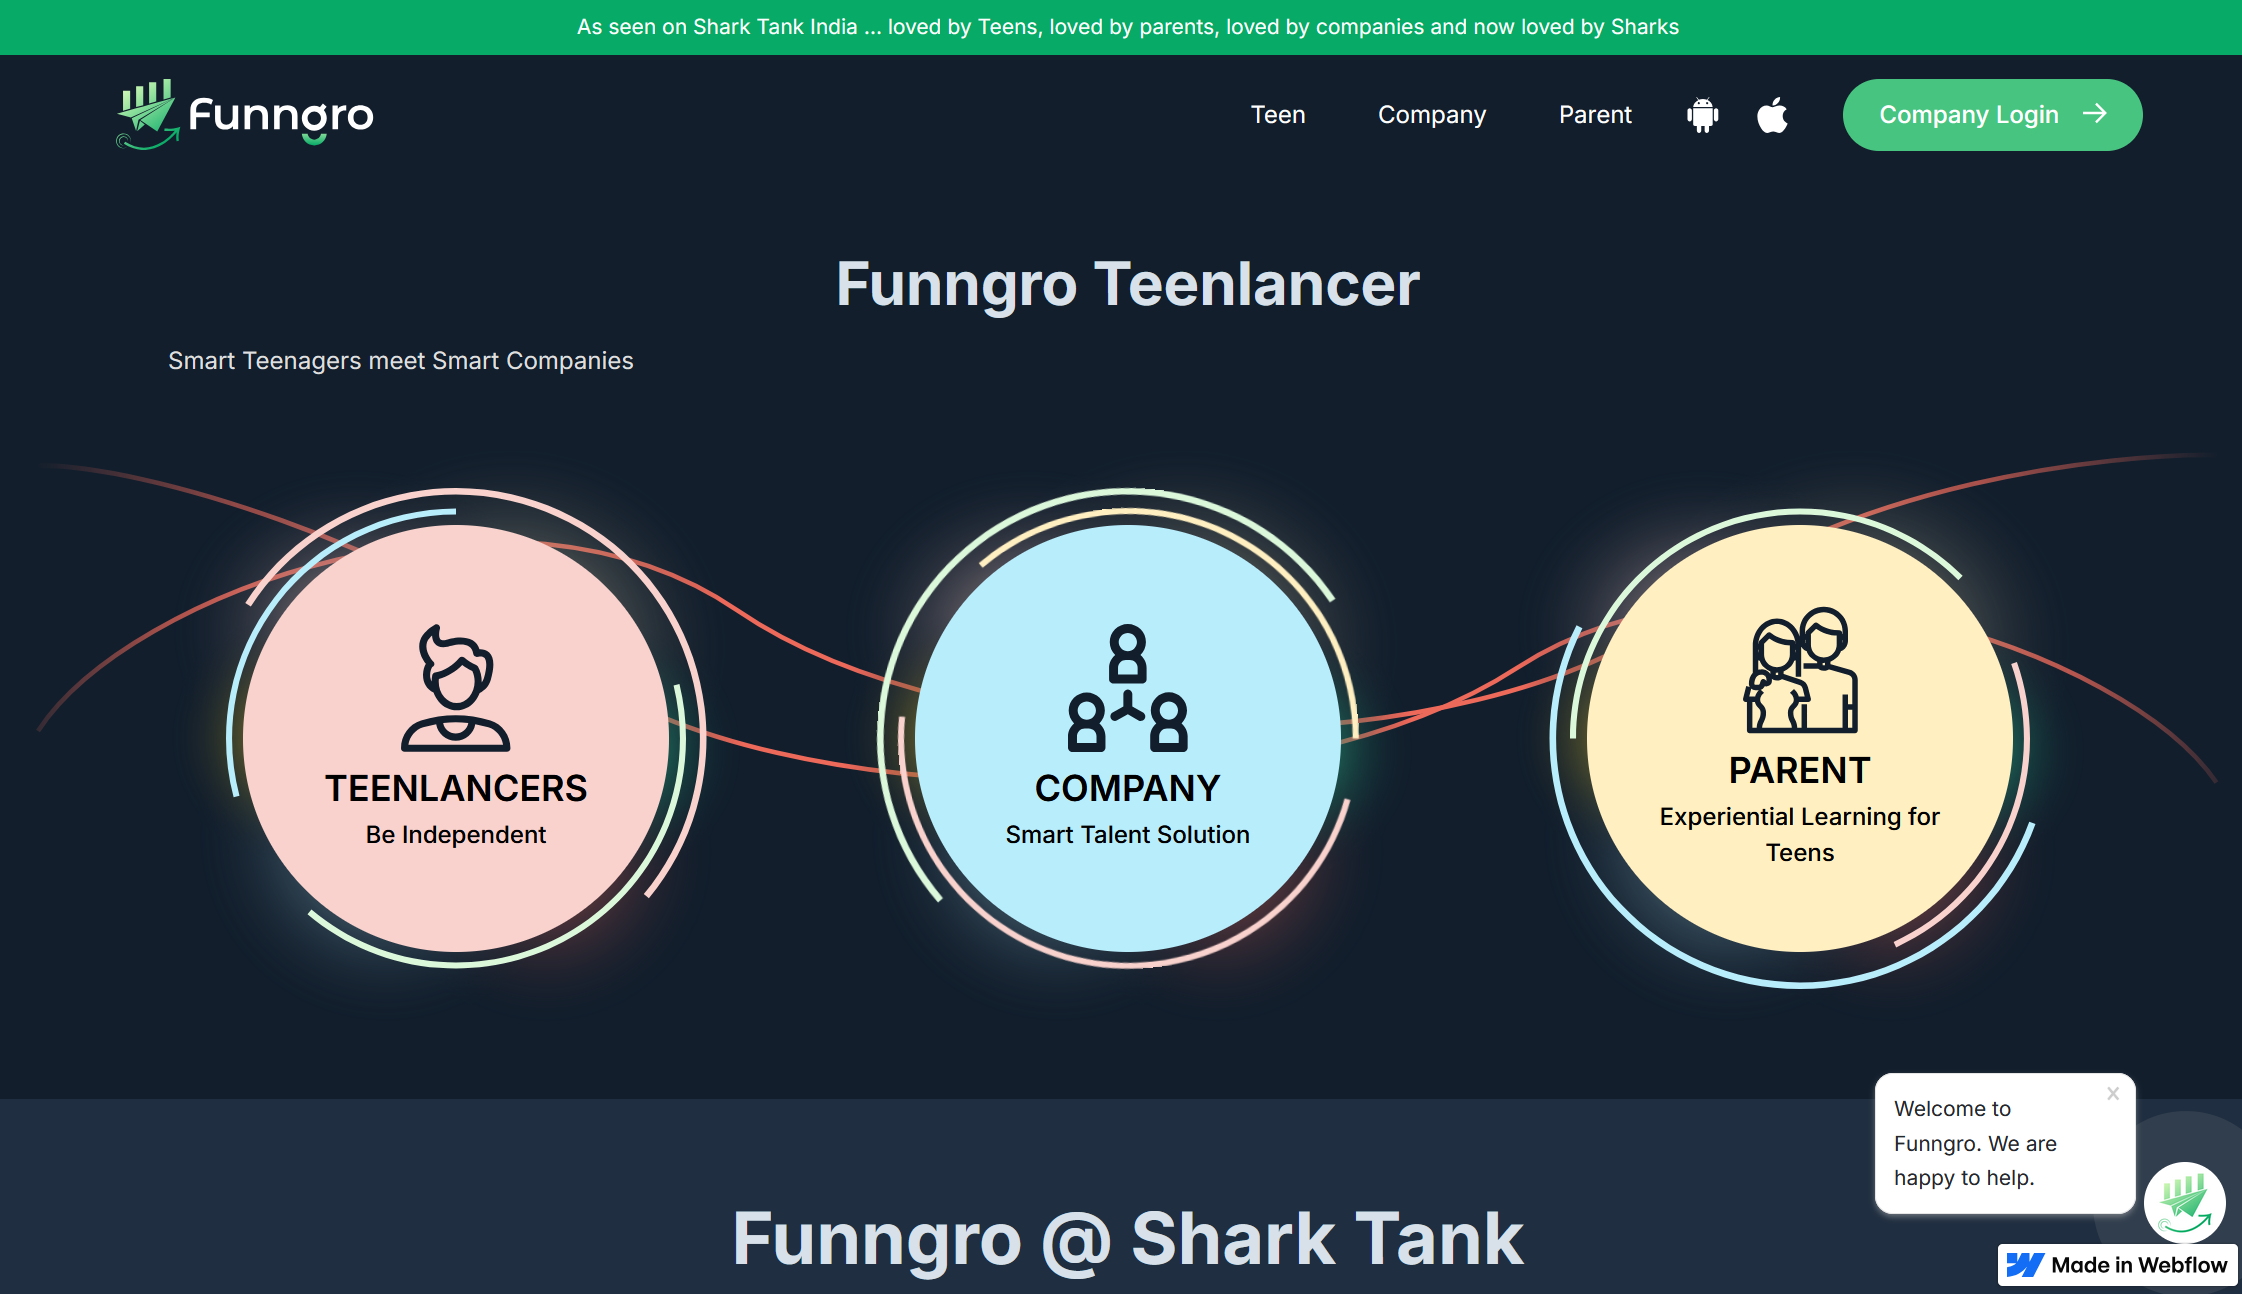Click the Company team network icon
This screenshot has height=1294, width=2242.
point(1128,688)
